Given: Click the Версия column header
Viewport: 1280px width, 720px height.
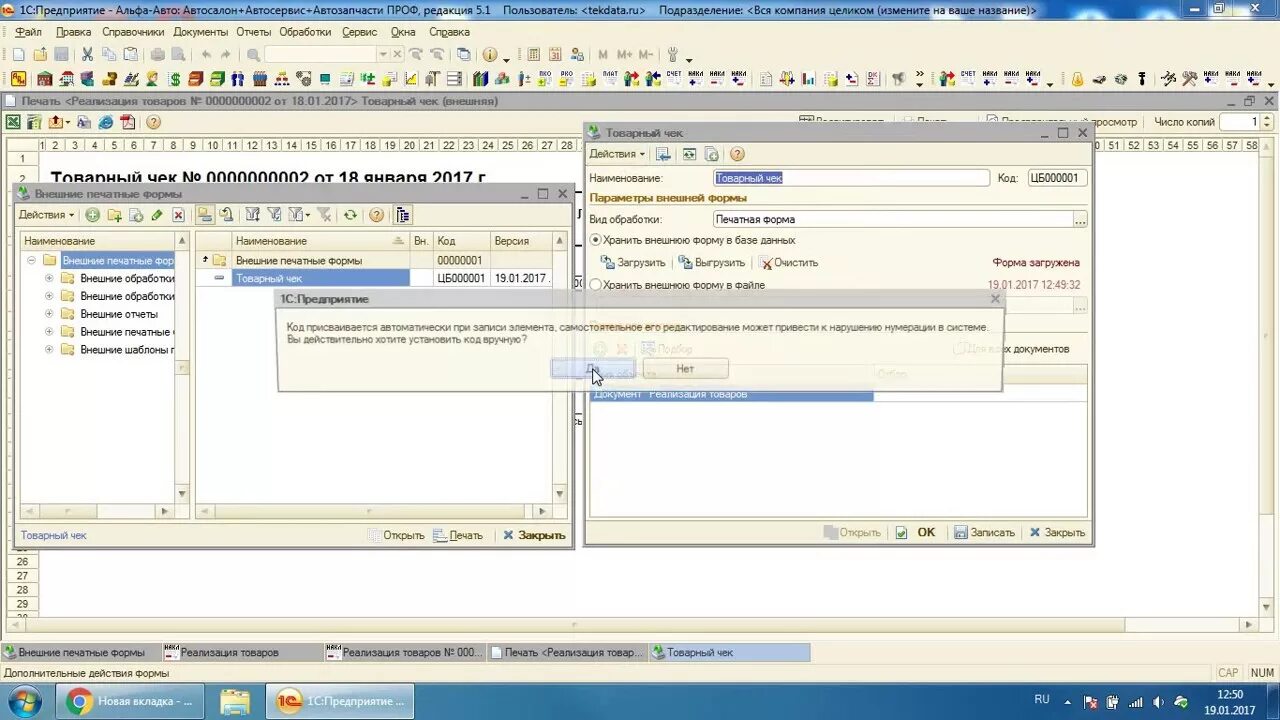Looking at the screenshot, I should pos(519,241).
